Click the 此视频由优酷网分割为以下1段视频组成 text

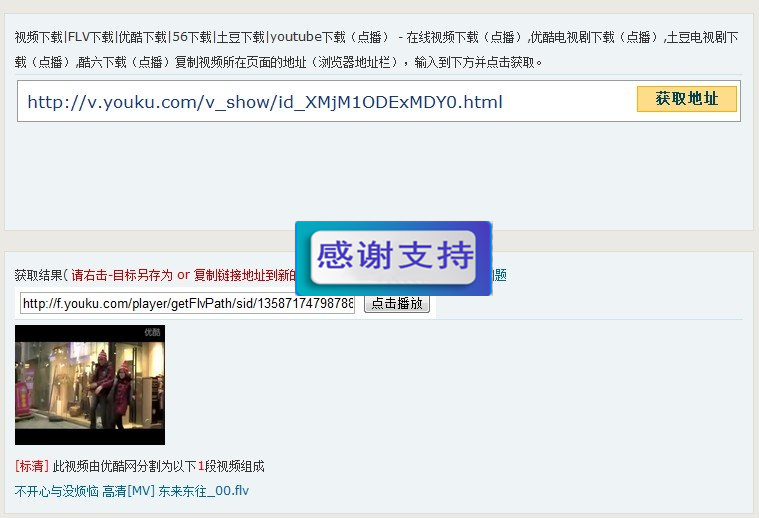pos(158,466)
